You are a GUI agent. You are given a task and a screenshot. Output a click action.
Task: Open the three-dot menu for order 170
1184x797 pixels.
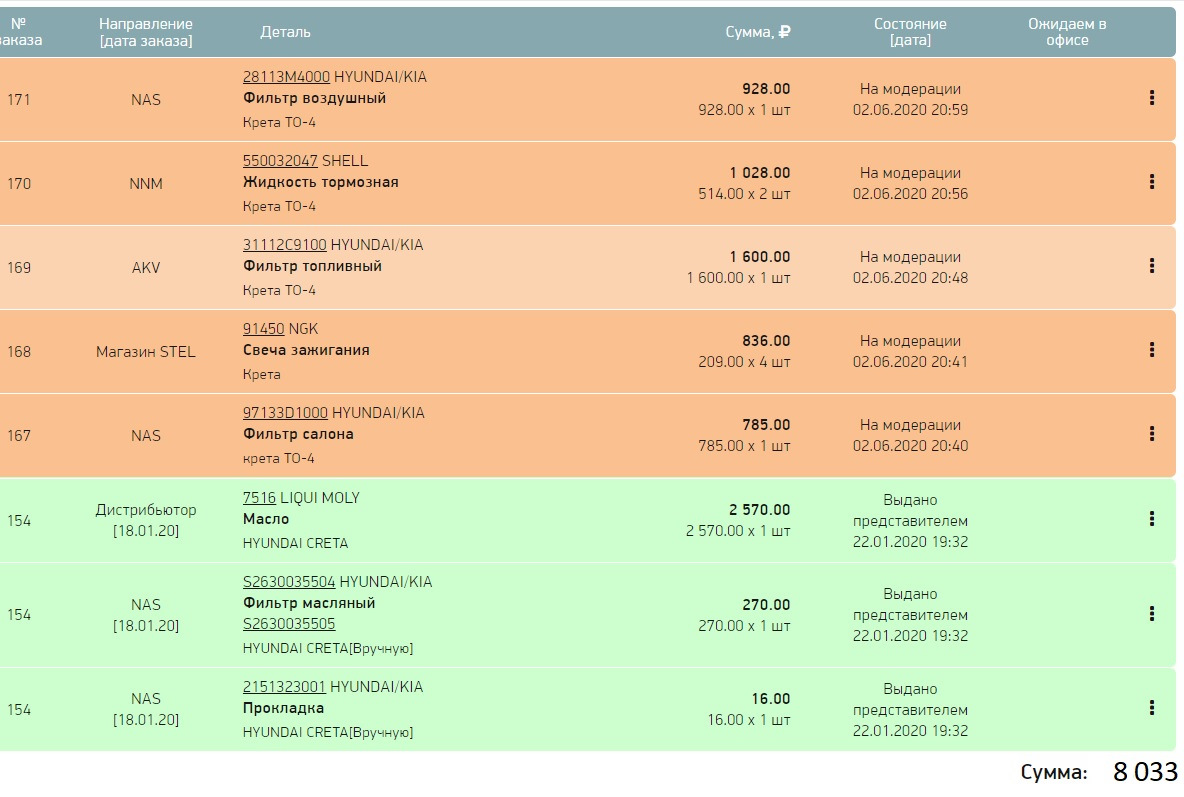coord(1152,182)
